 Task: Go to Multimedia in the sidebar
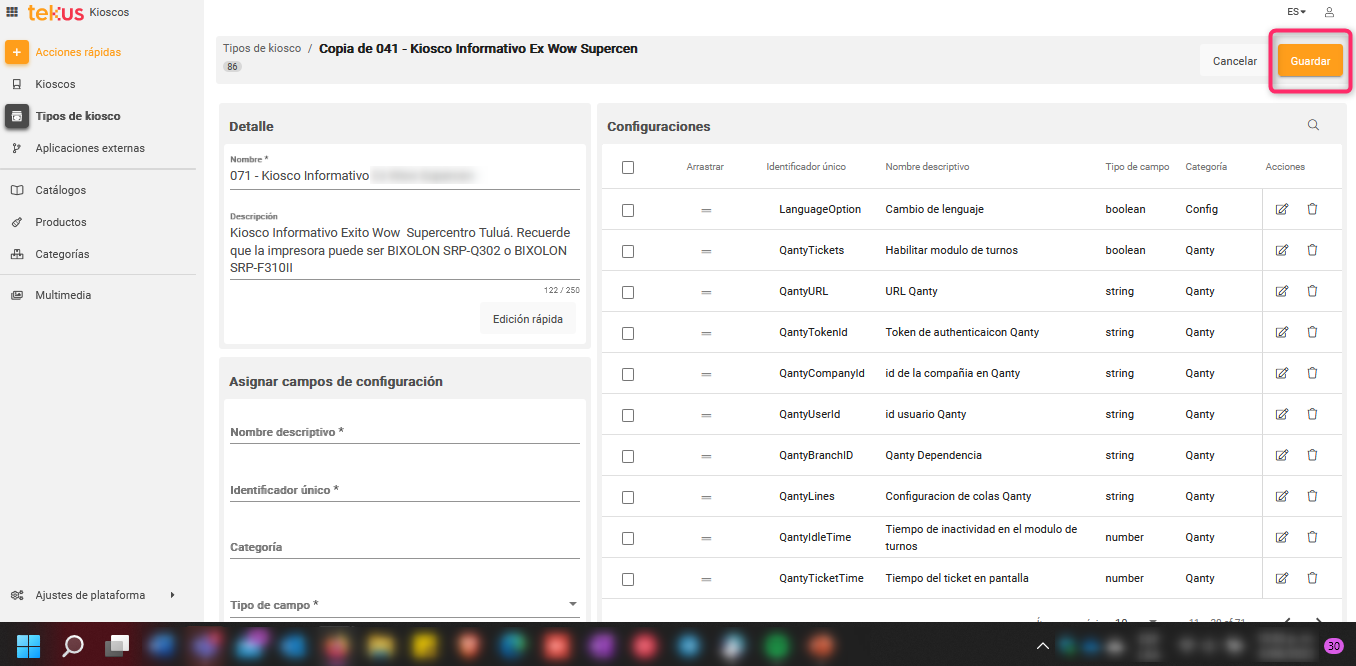click(x=63, y=295)
